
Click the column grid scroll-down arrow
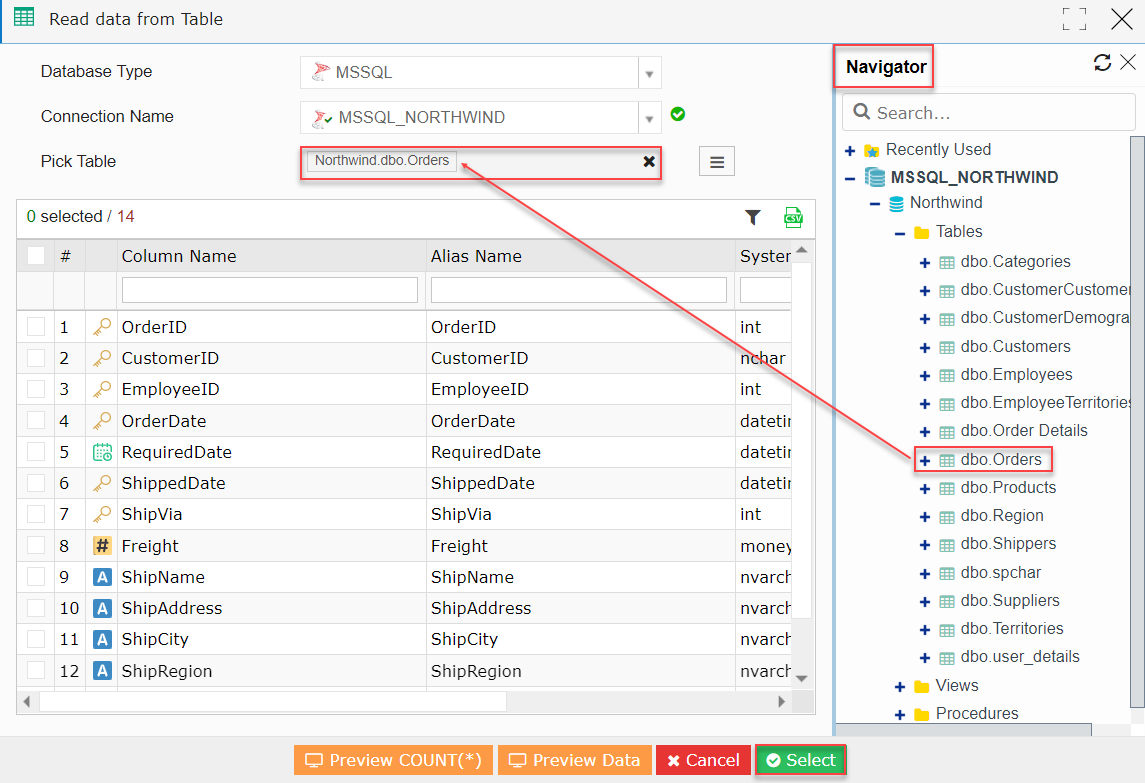[x=802, y=679]
